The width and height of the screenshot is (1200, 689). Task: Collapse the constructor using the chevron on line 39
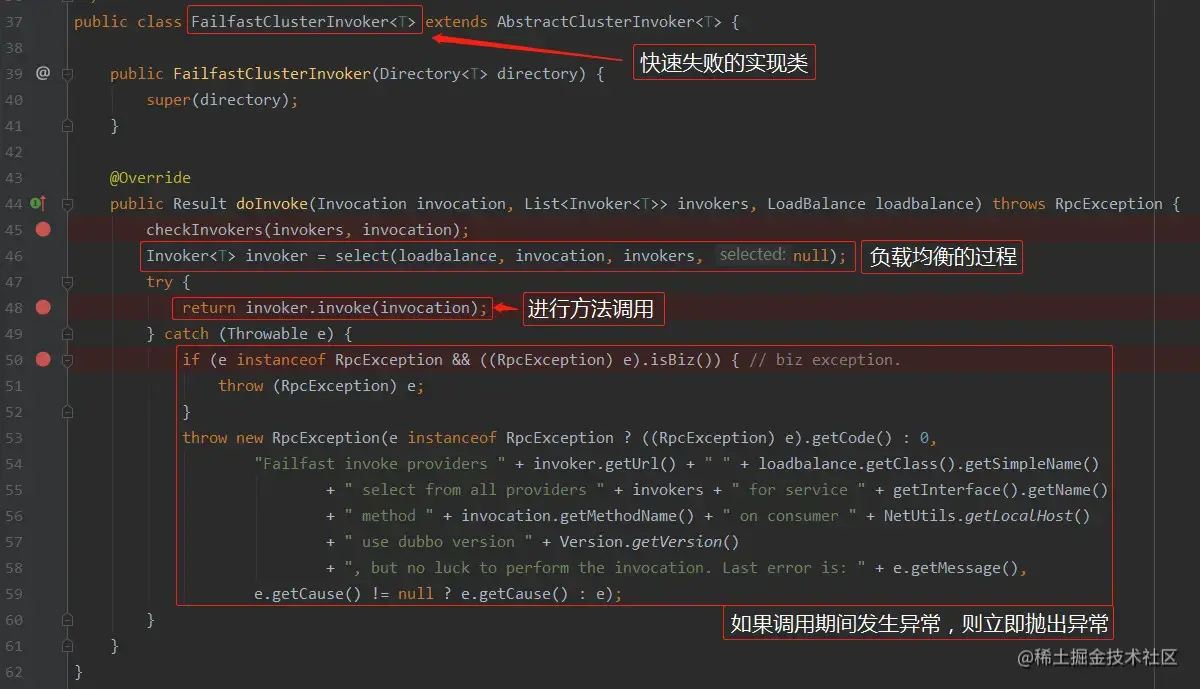67,73
